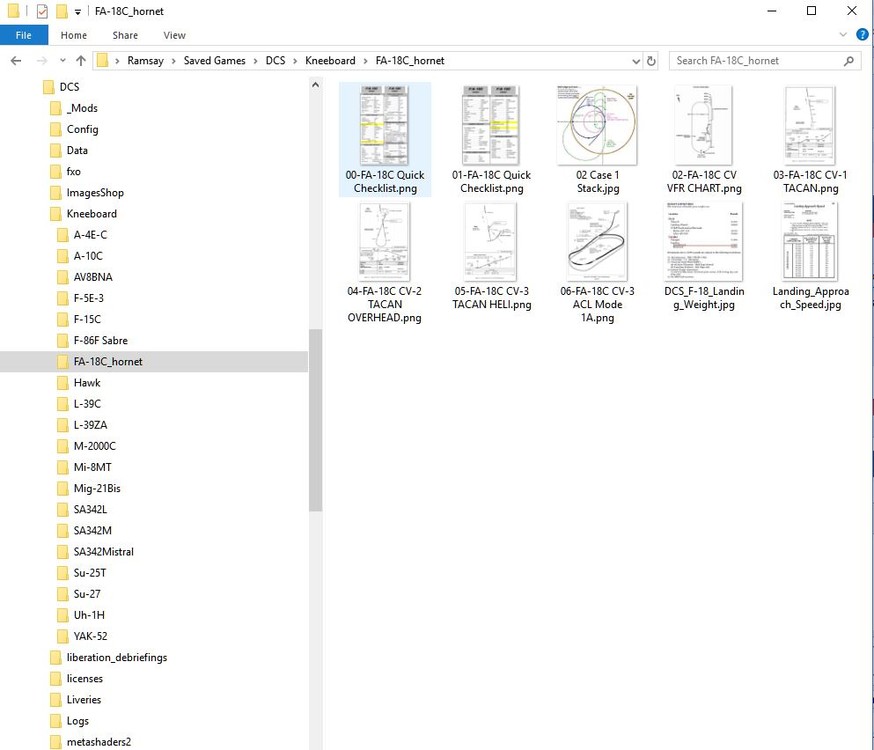This screenshot has width=874, height=750.
Task: Click the forward navigation arrow
Action: click(x=40, y=60)
